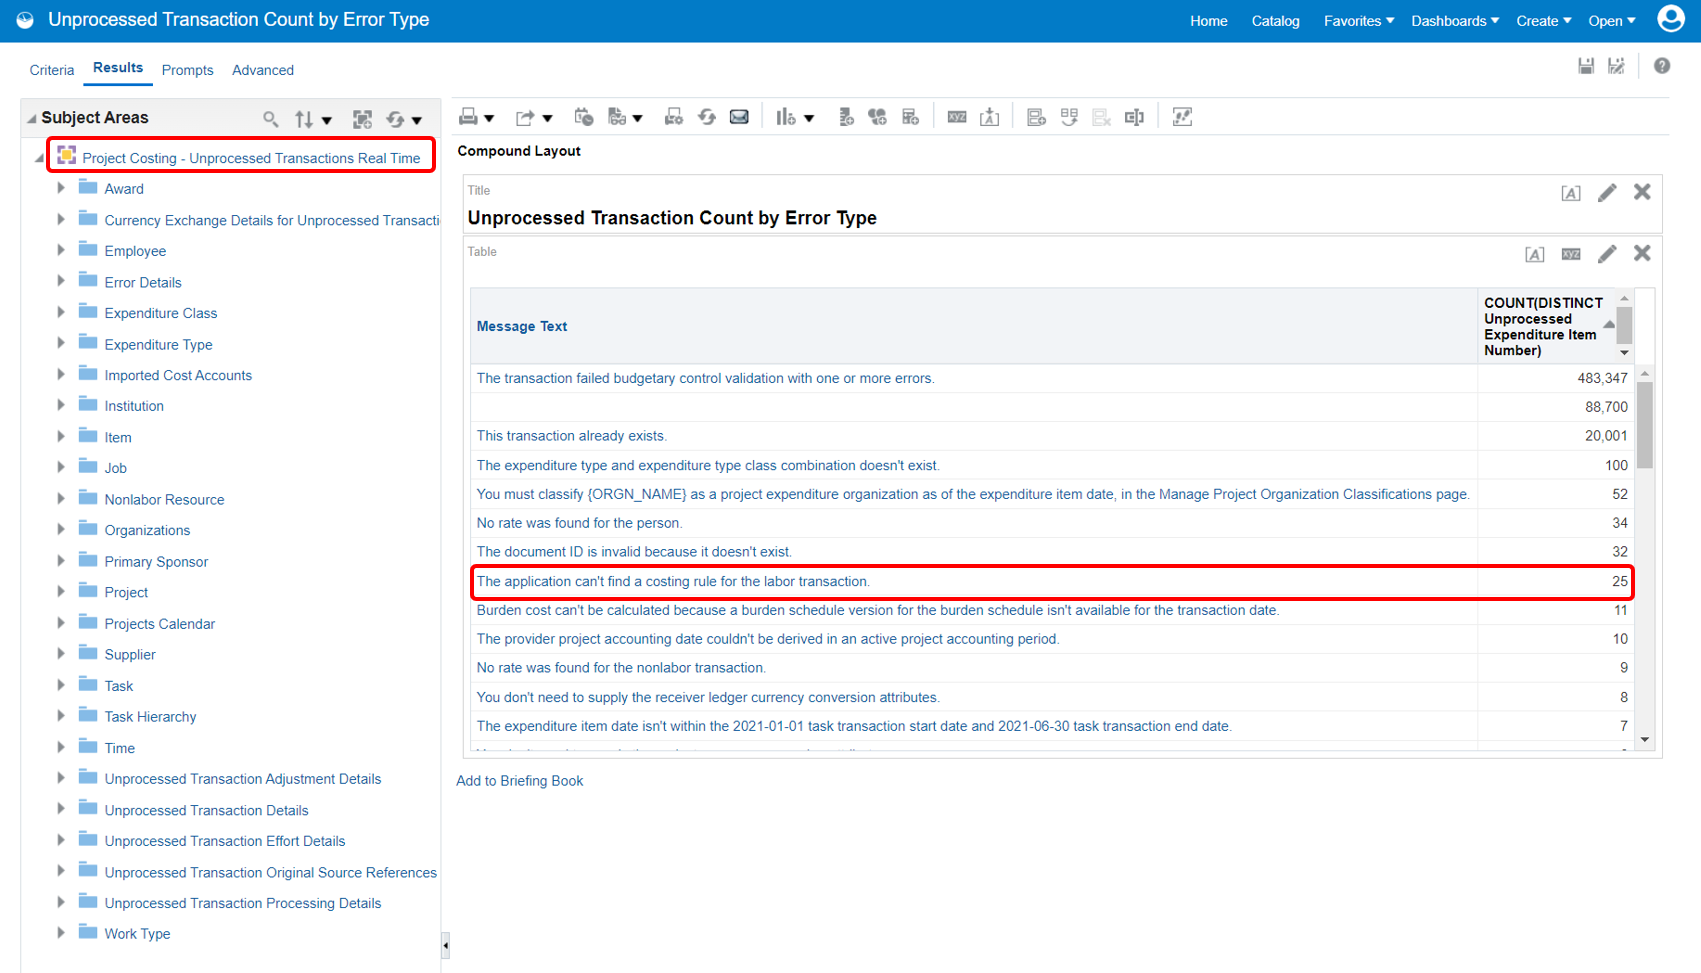Screen dimensions: 1701x973
Task: Remove the Table view from layout
Action: pyautogui.click(x=1642, y=253)
